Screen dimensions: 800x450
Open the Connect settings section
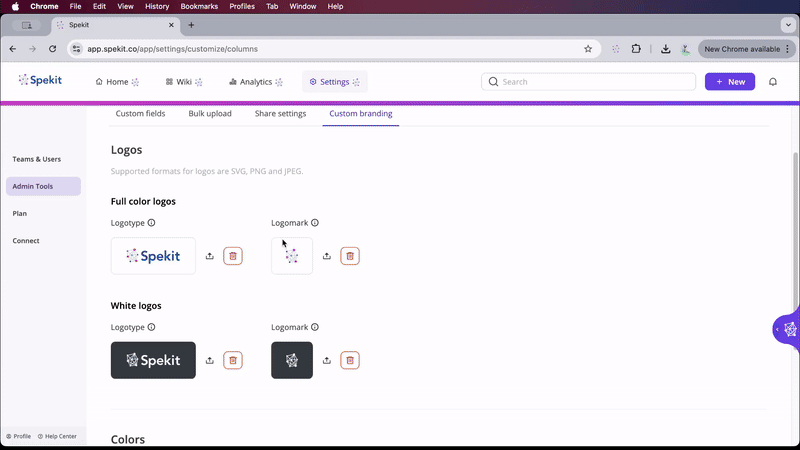(x=26, y=240)
